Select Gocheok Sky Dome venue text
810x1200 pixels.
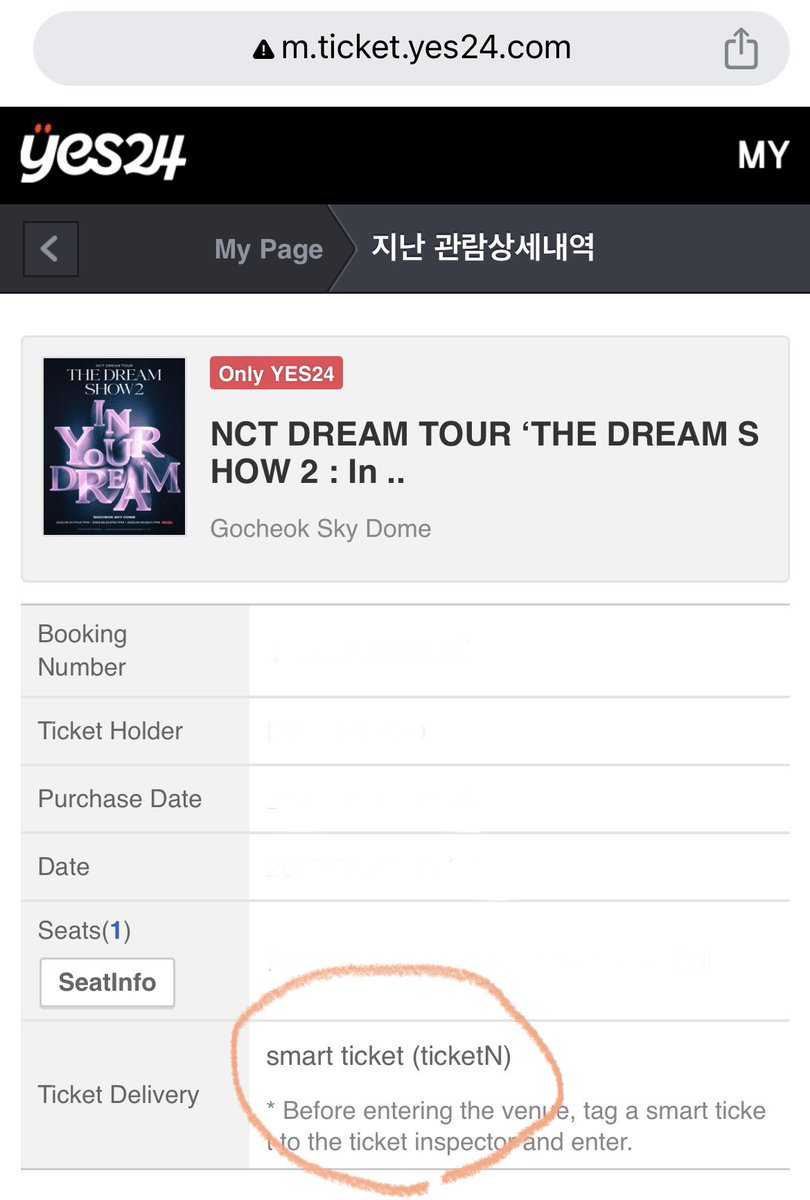click(320, 528)
